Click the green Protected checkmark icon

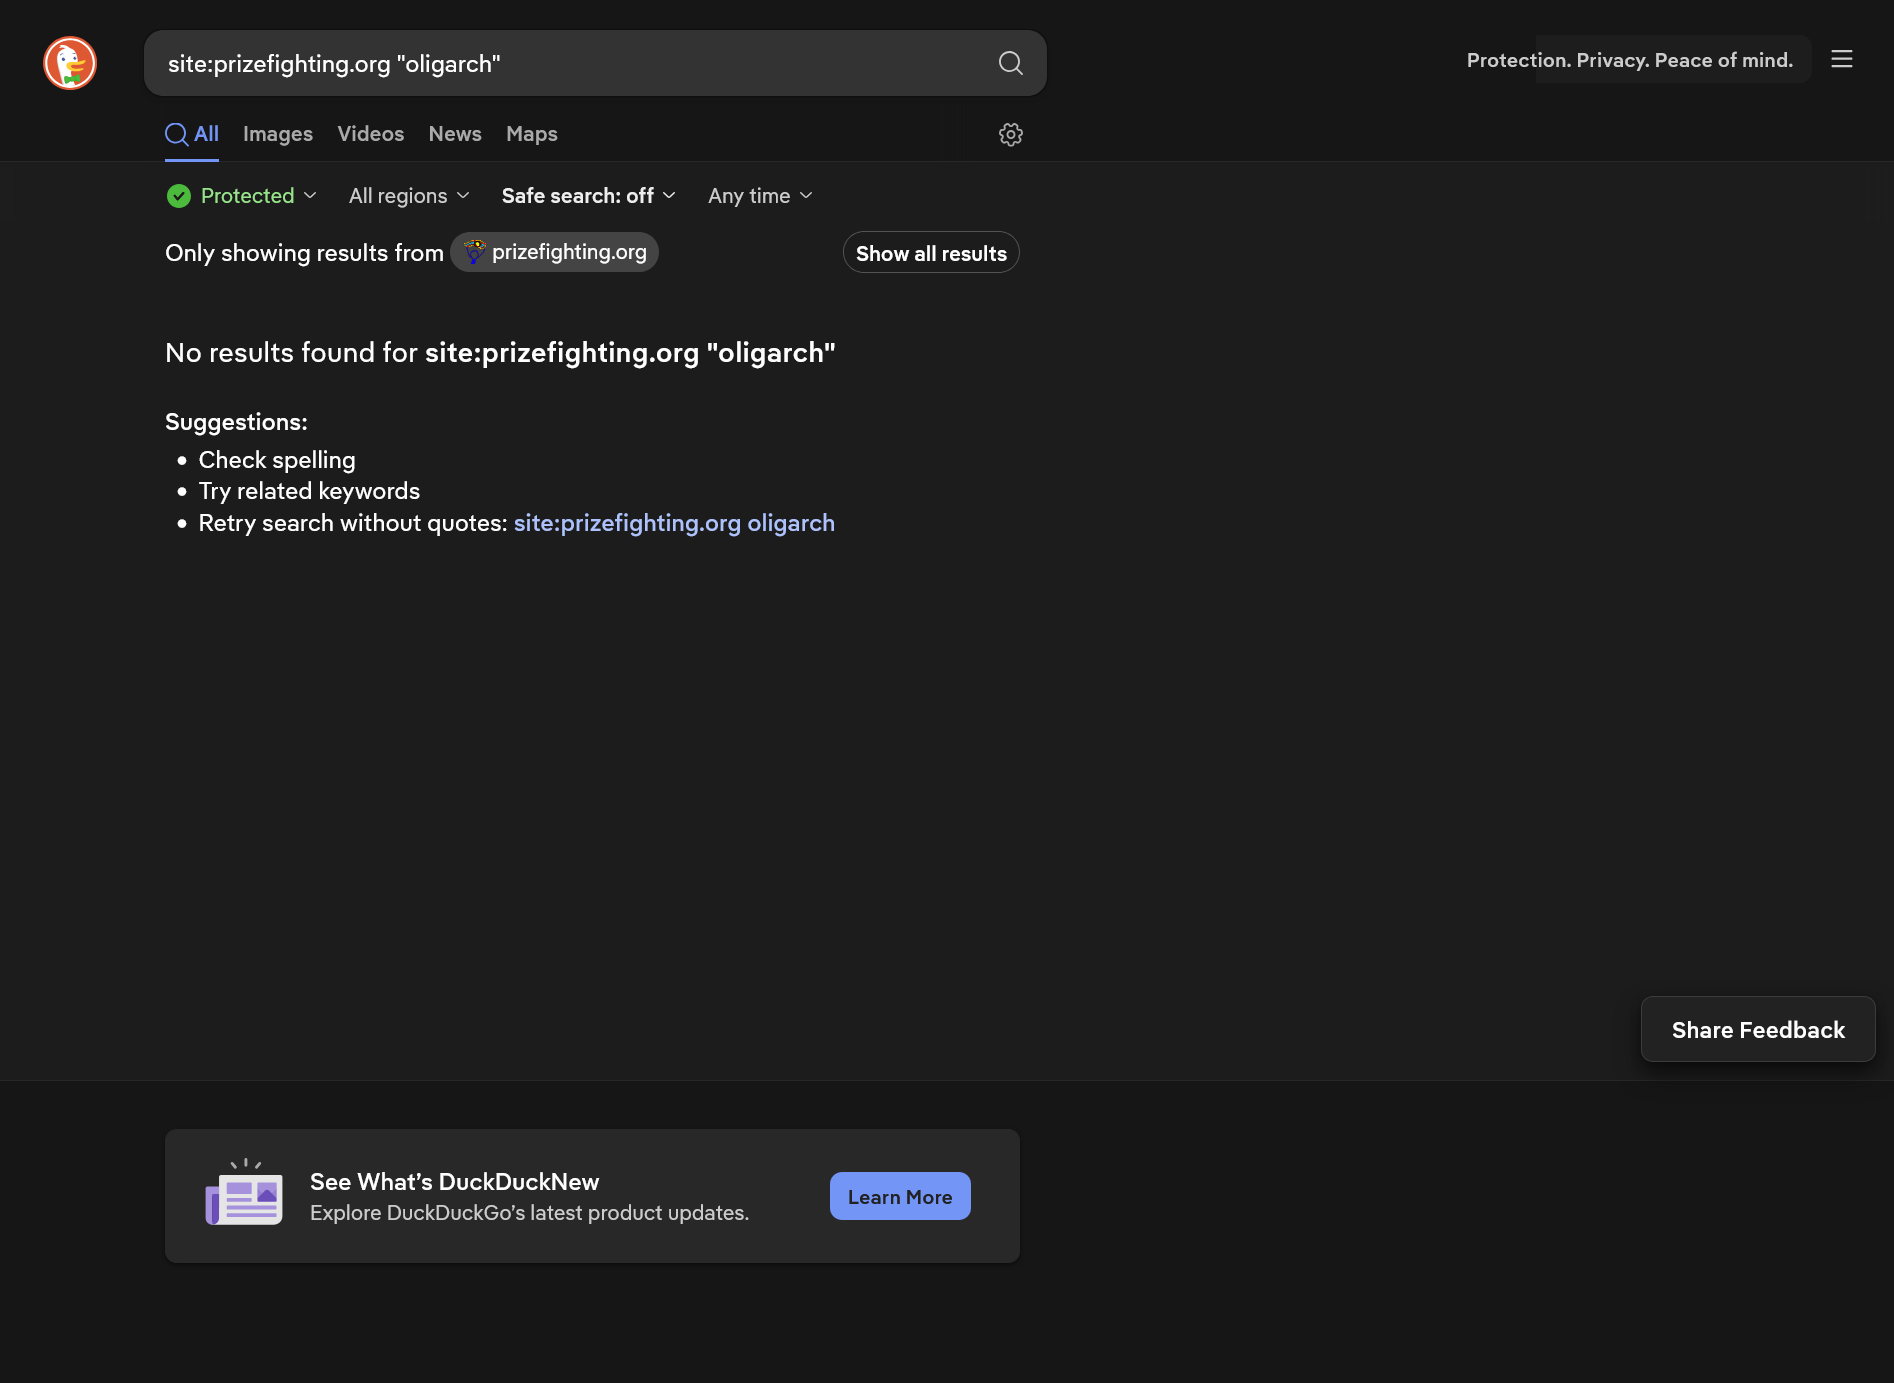click(179, 196)
